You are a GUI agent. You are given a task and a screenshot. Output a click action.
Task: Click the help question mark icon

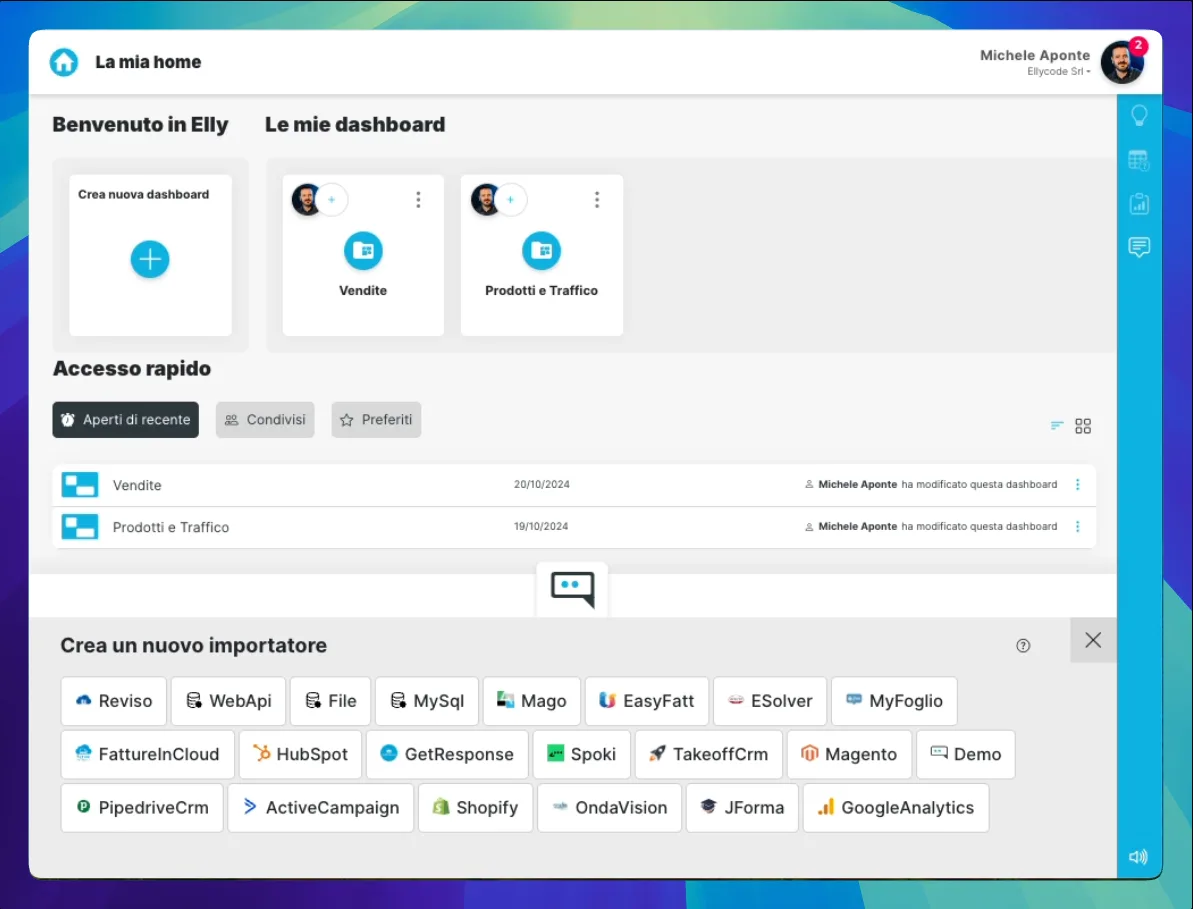[1023, 646]
